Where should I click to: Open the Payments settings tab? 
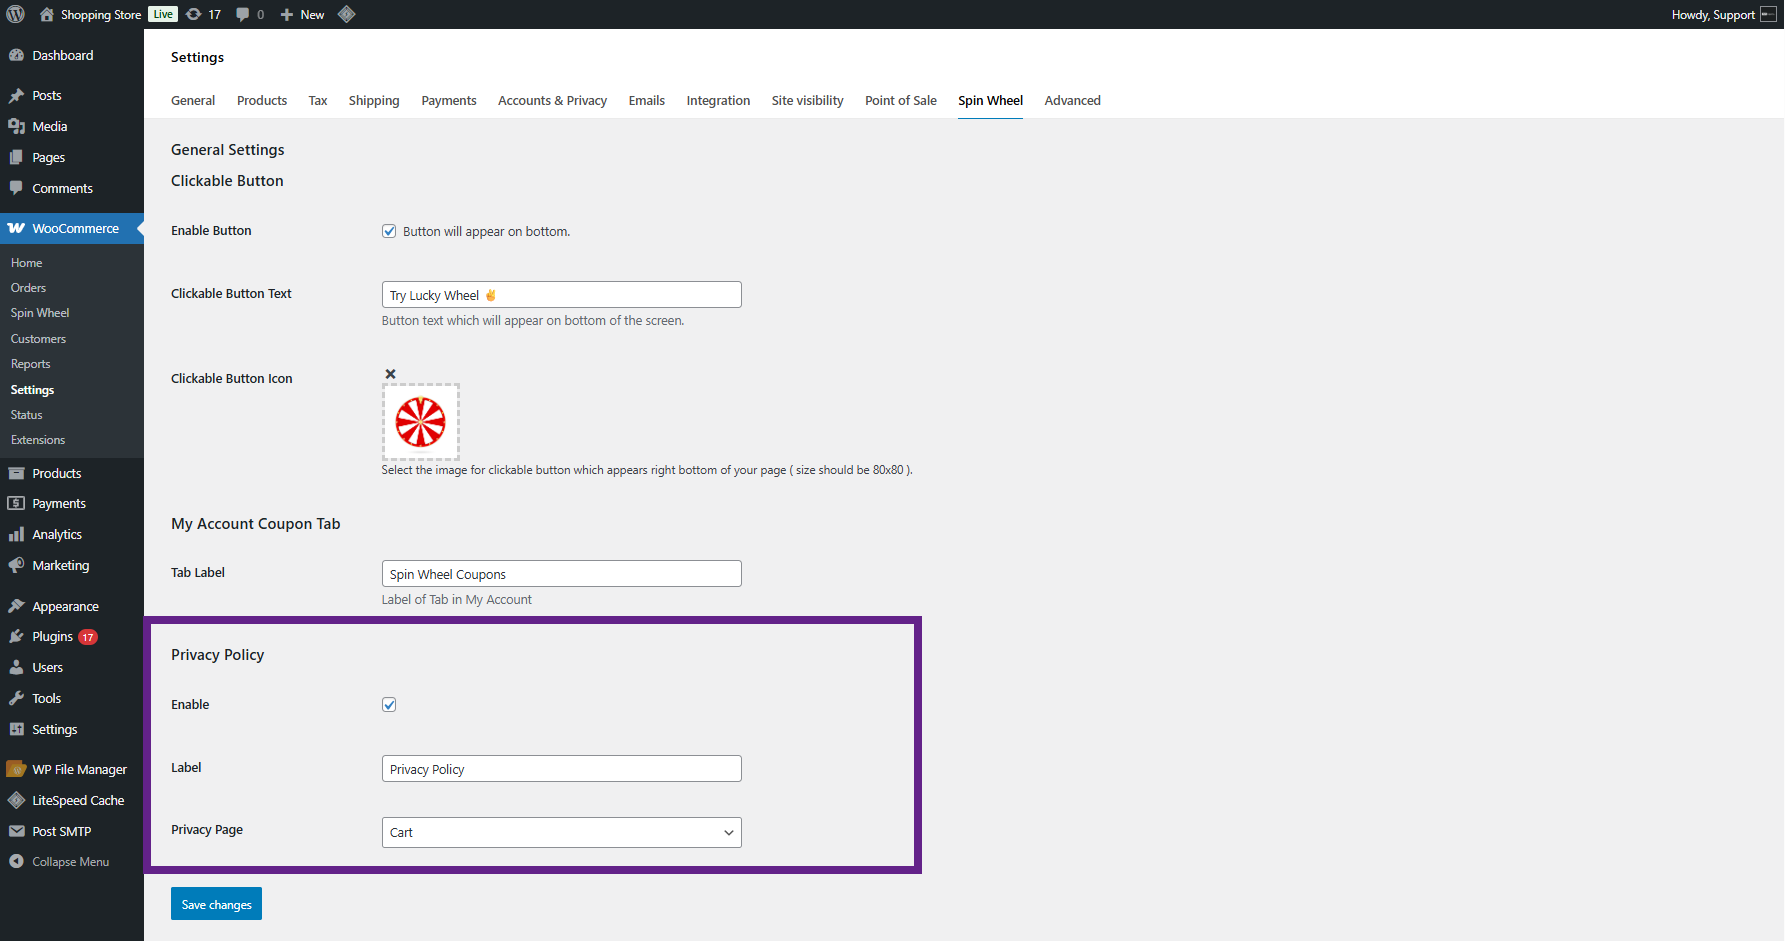[449, 101]
